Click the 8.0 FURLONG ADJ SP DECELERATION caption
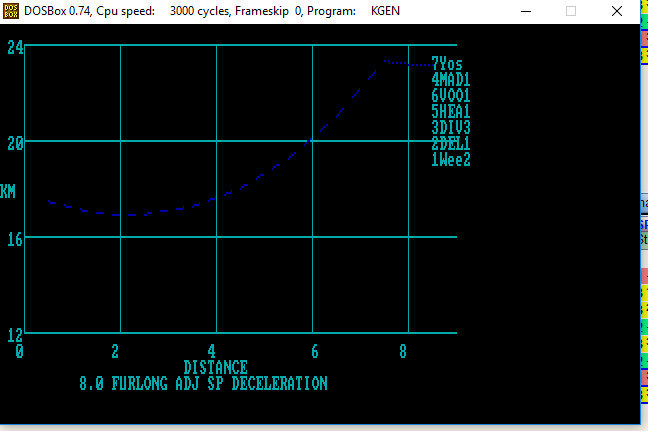 pyautogui.click(x=203, y=383)
